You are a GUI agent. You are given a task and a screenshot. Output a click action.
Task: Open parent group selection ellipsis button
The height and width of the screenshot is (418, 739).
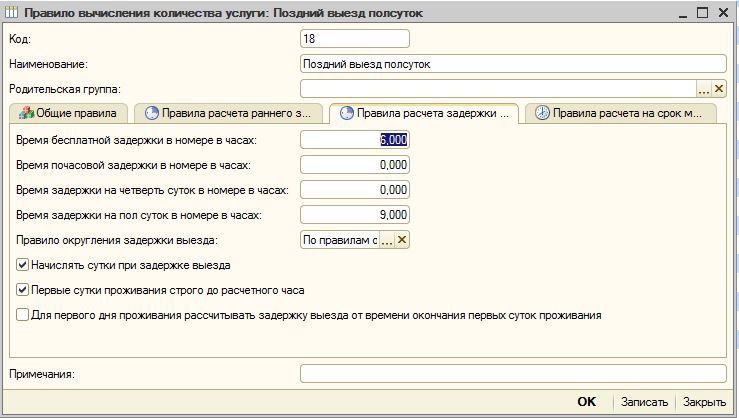click(x=704, y=89)
